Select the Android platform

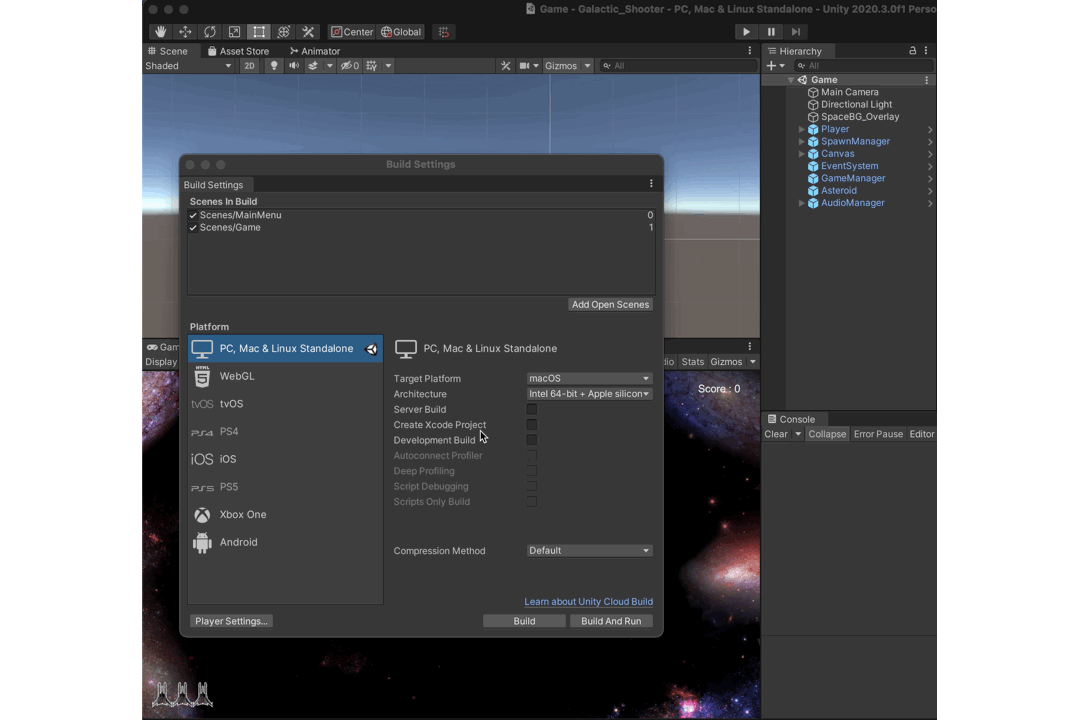click(285, 542)
